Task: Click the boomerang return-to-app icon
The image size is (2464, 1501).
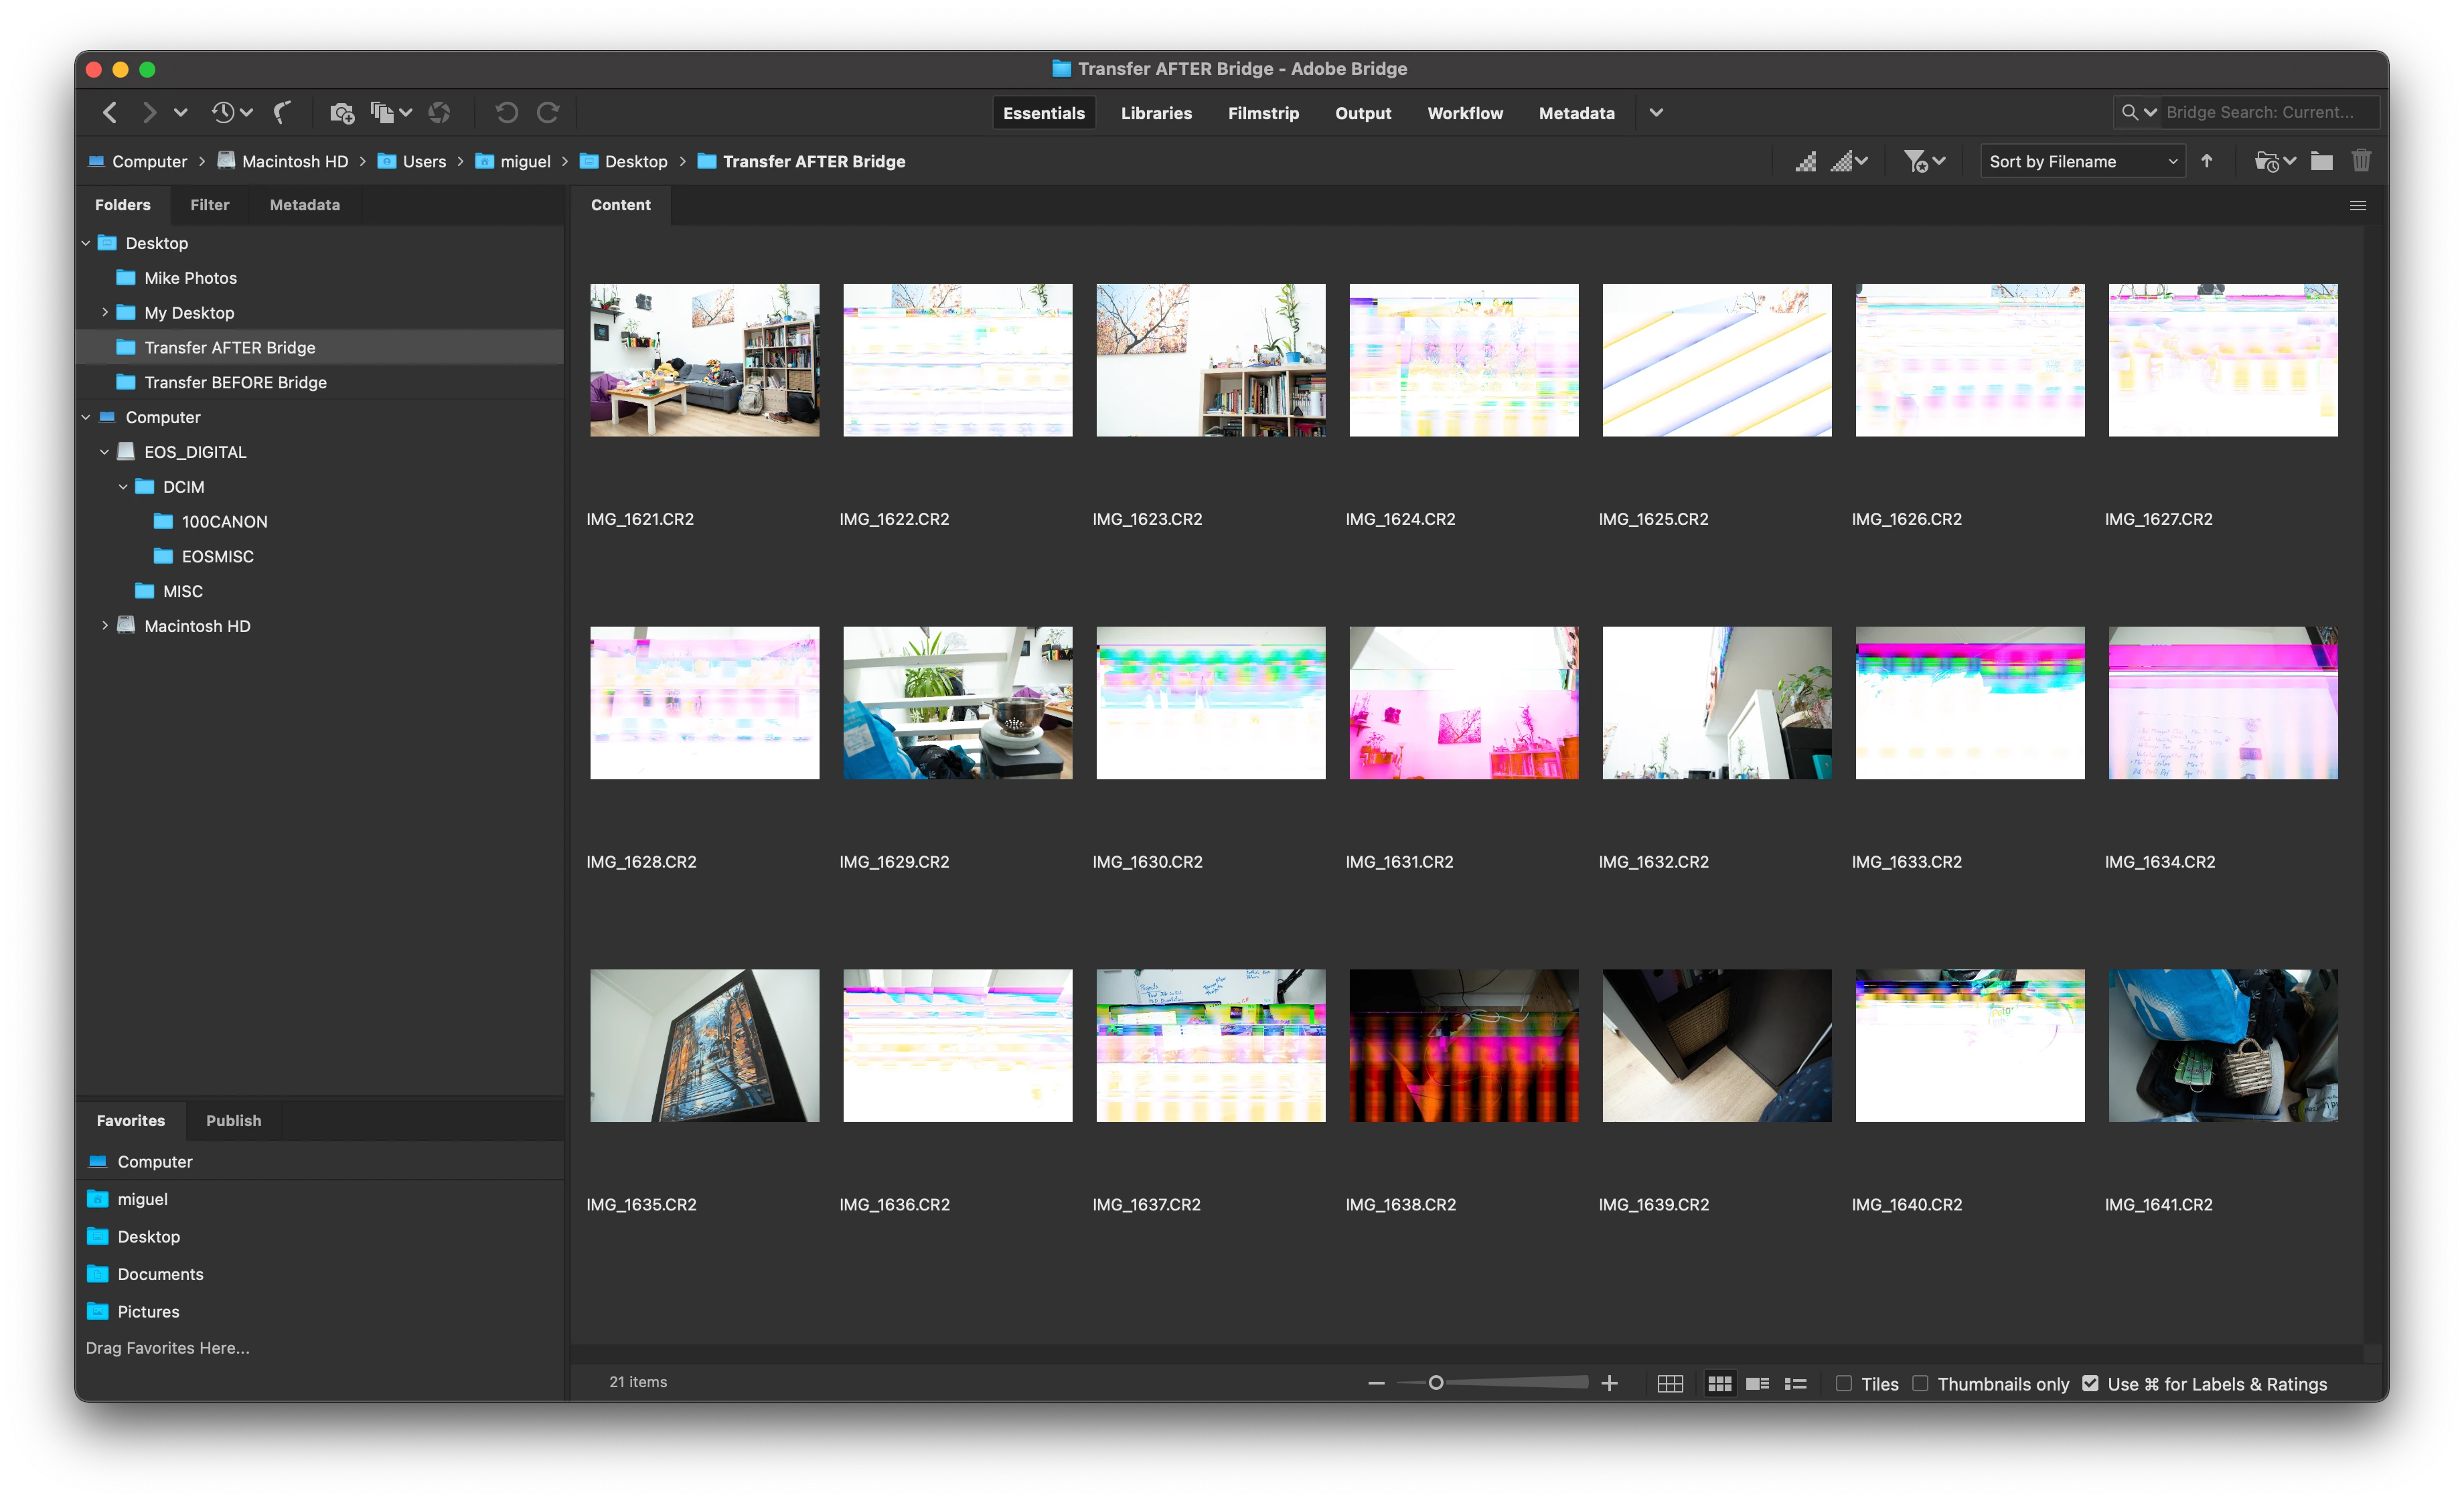Action: (x=283, y=113)
